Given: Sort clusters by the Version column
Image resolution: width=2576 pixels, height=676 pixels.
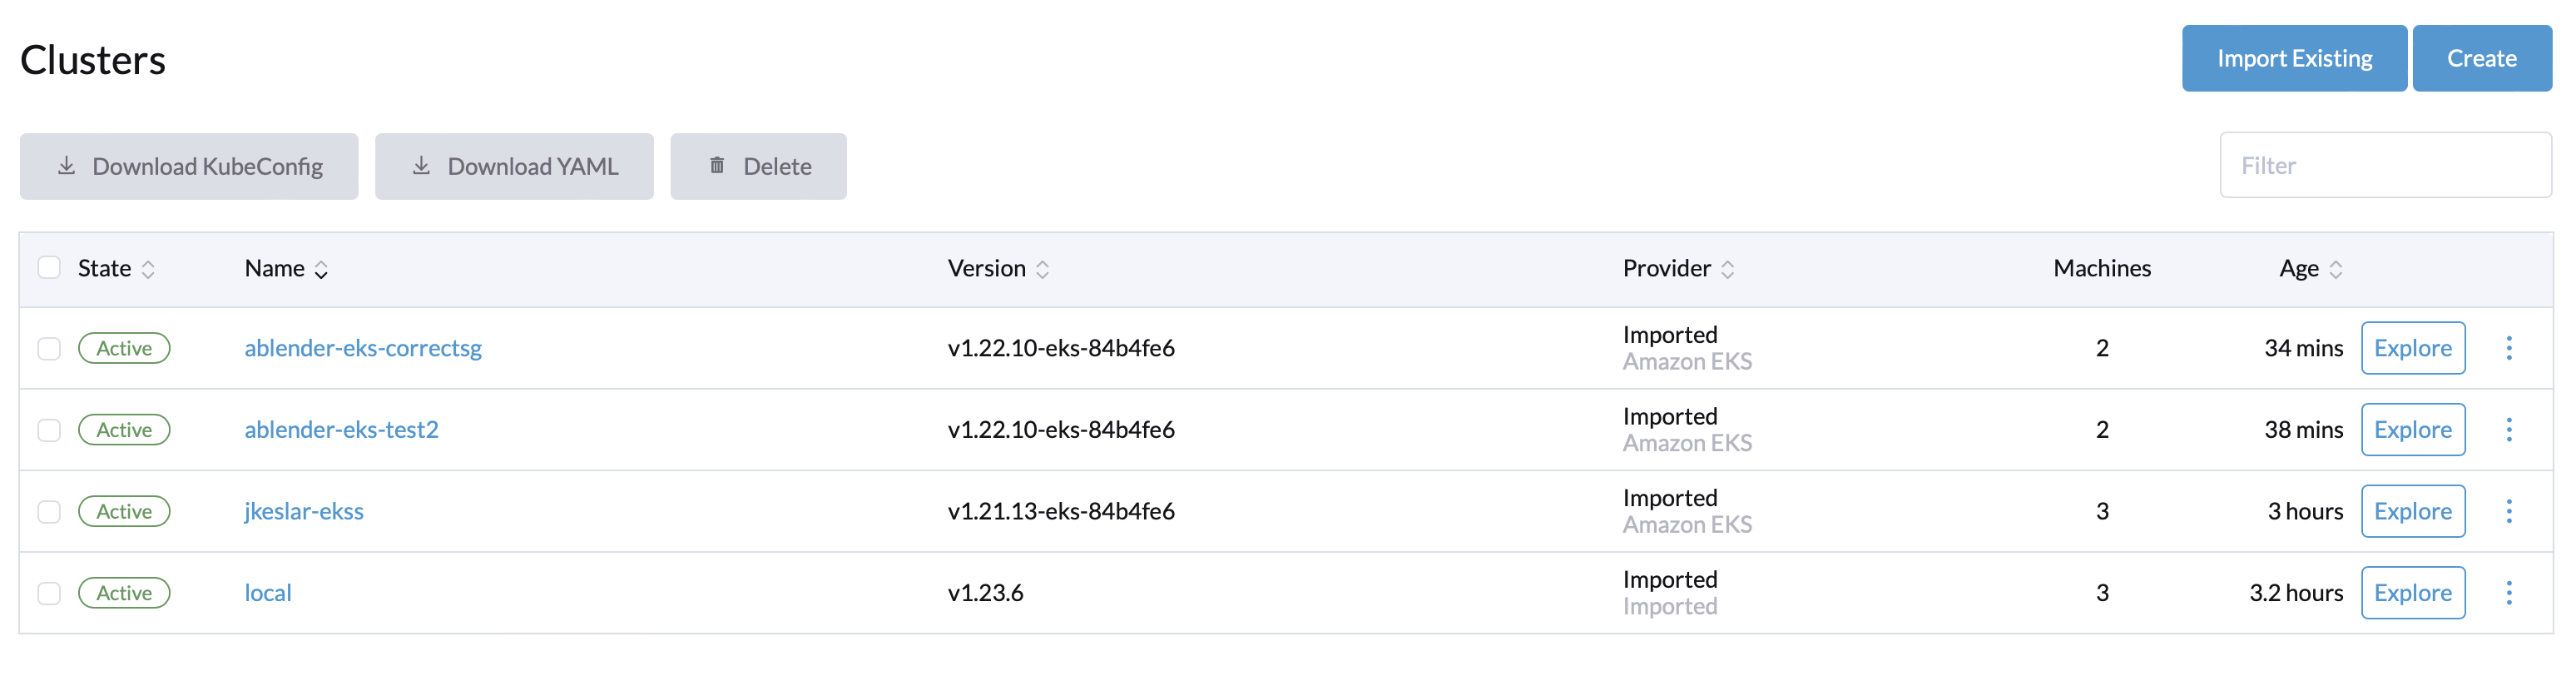Looking at the screenshot, I should coord(997,268).
